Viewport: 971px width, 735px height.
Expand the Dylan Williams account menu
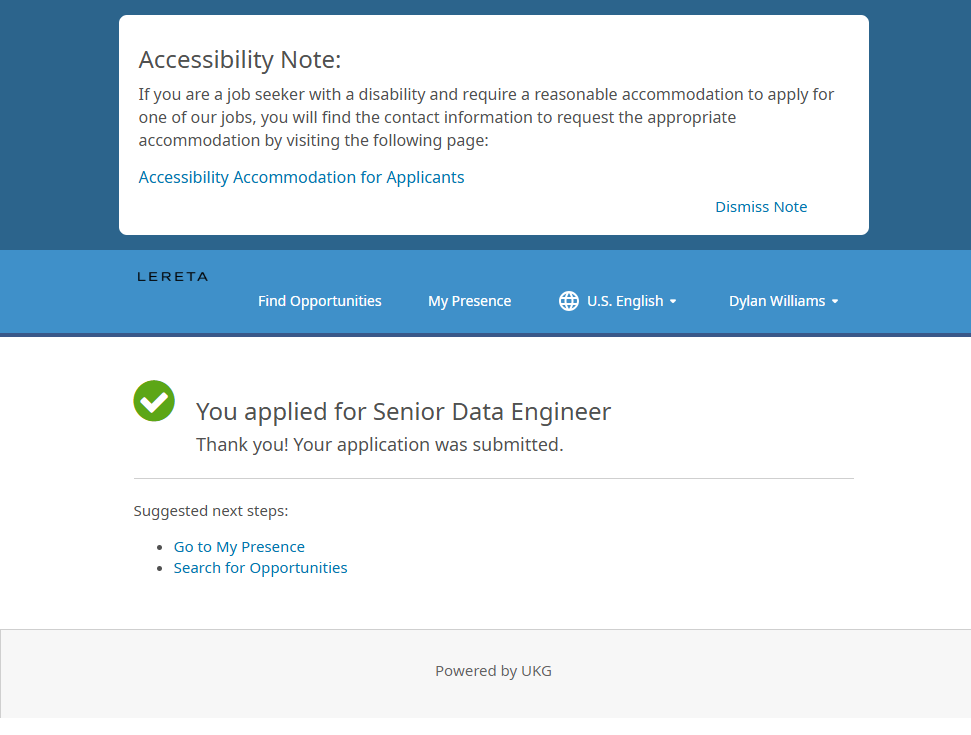[x=777, y=301]
